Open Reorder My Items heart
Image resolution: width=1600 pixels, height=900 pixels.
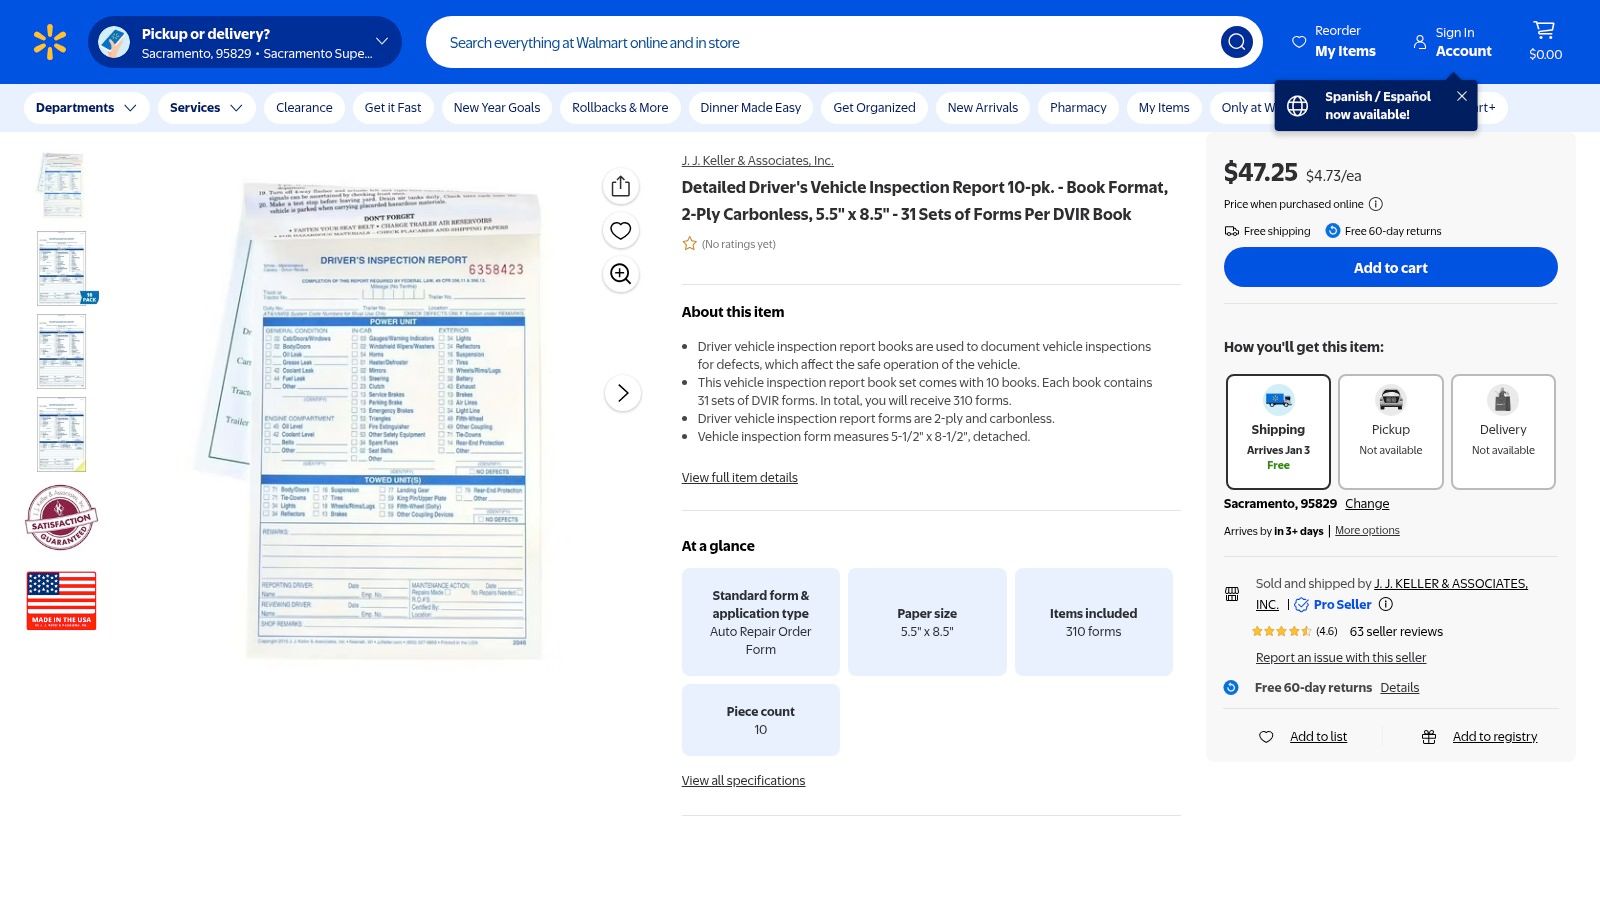point(1299,42)
